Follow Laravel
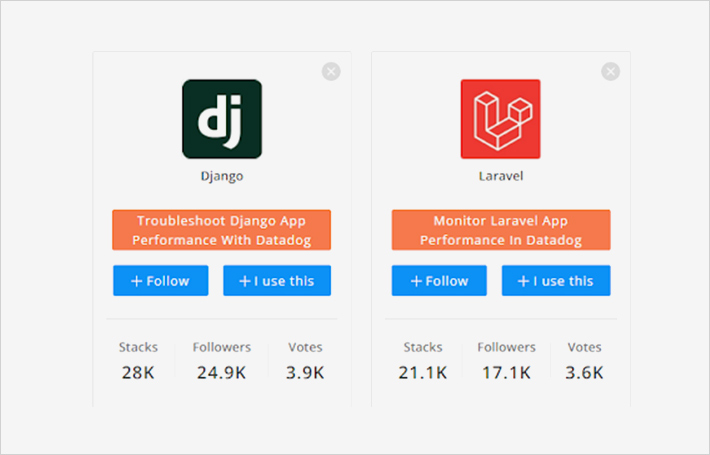Image resolution: width=710 pixels, height=455 pixels. [x=439, y=281]
